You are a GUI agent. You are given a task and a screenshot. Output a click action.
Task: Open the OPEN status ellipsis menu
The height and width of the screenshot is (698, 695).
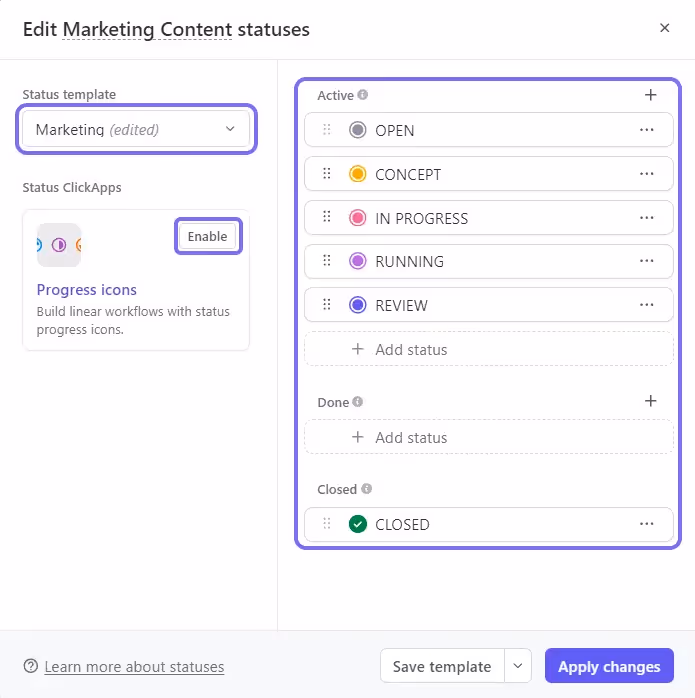tap(646, 130)
